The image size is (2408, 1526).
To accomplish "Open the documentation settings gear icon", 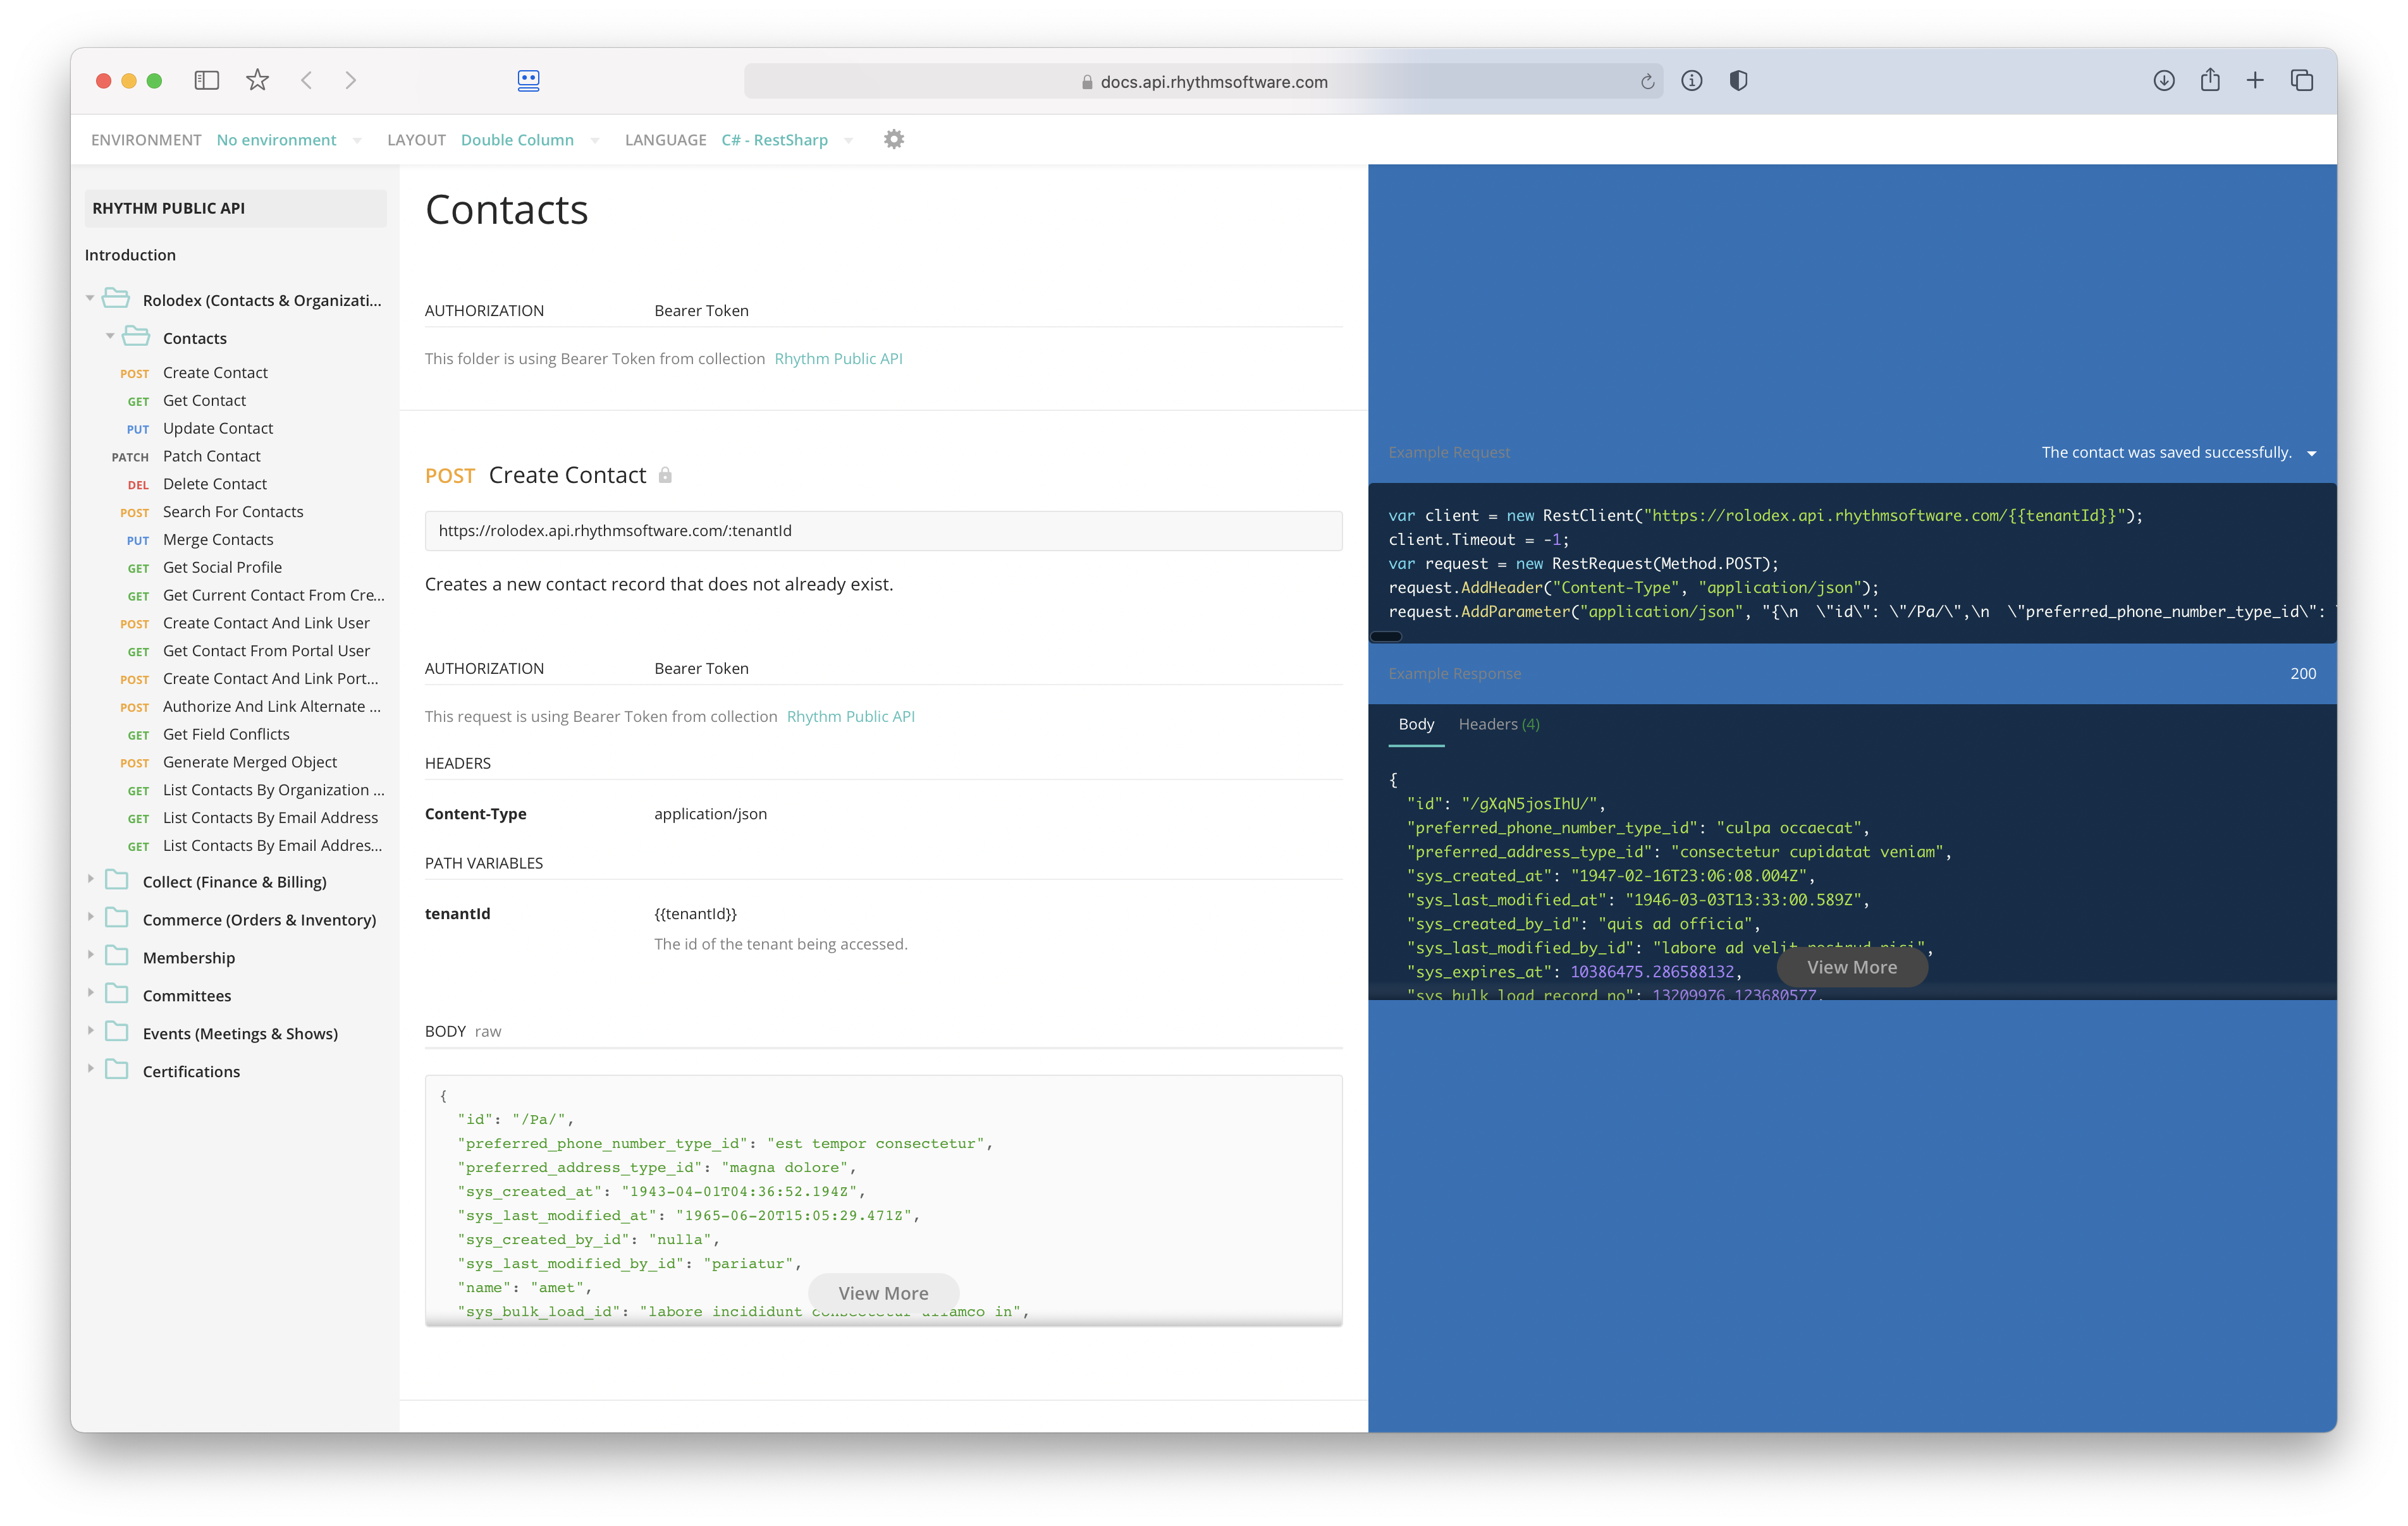I will click(894, 140).
